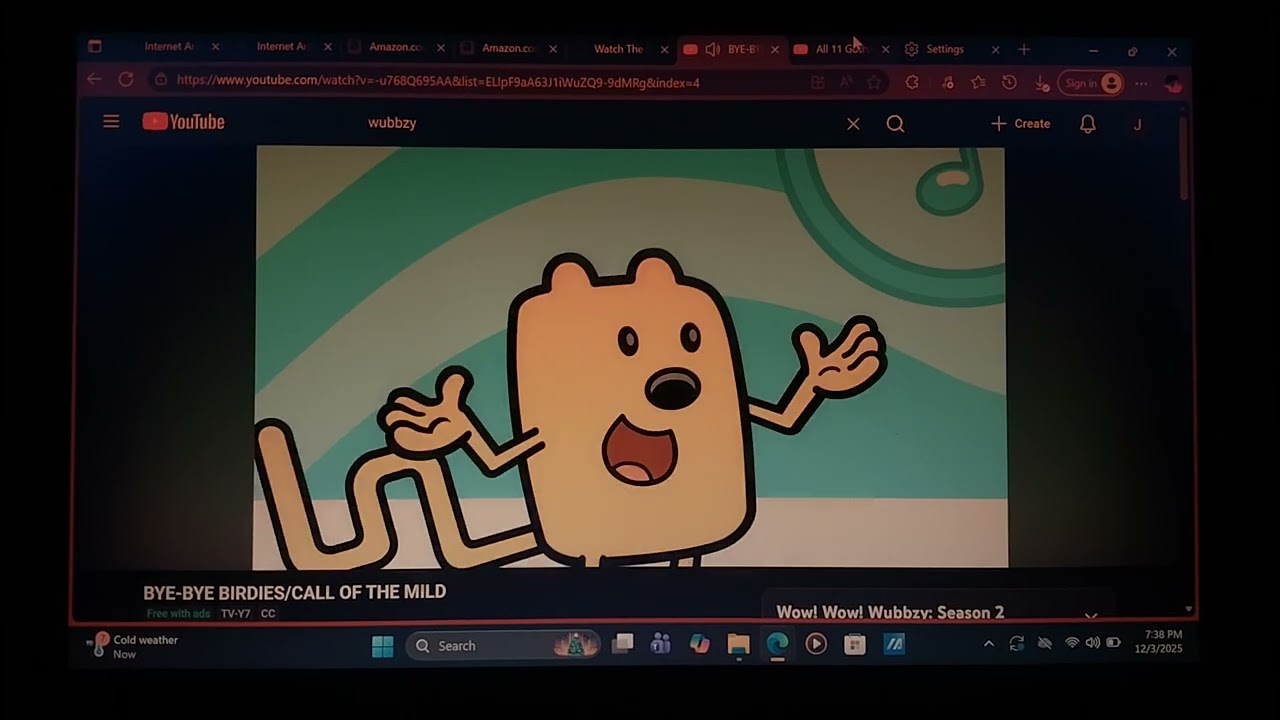1280x720 pixels.
Task: Open the YouTube hamburger guide menu
Action: pos(111,122)
